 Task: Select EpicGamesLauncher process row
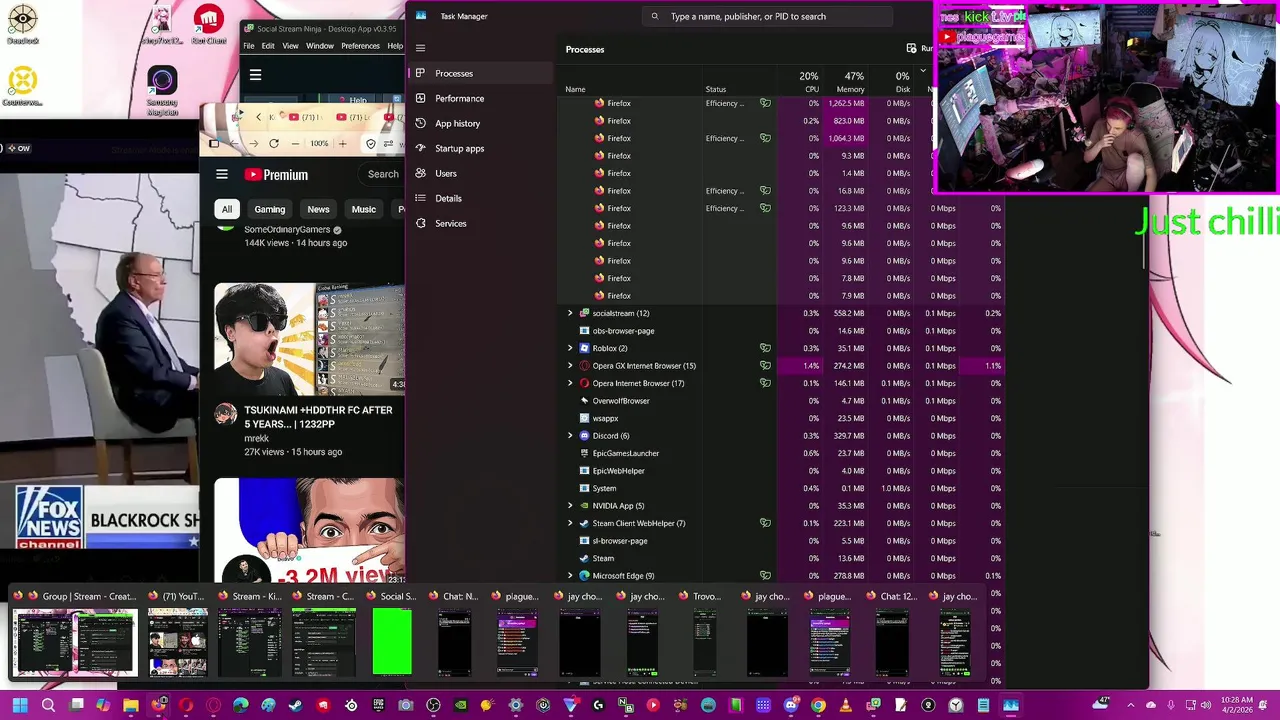tap(780, 453)
